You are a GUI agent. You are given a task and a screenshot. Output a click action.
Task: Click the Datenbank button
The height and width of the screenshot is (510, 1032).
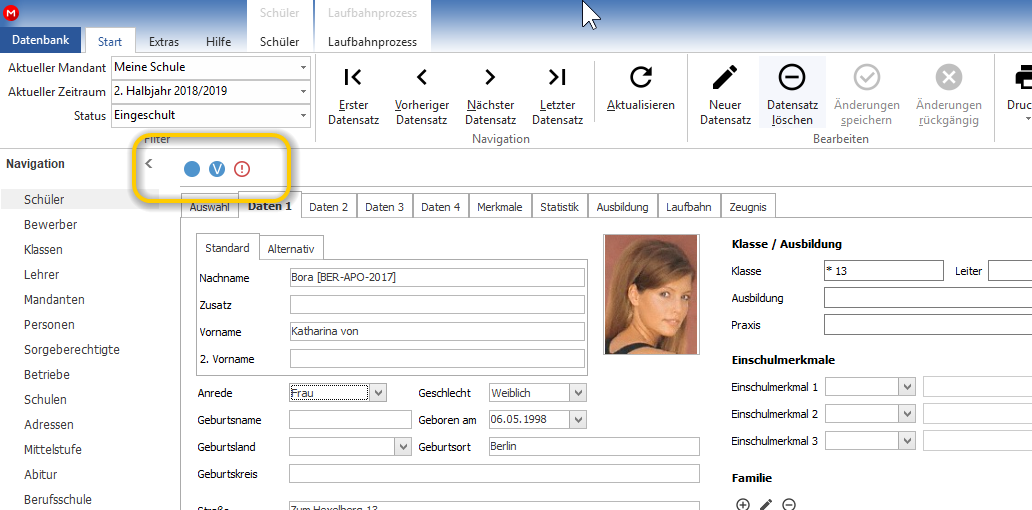point(41,40)
